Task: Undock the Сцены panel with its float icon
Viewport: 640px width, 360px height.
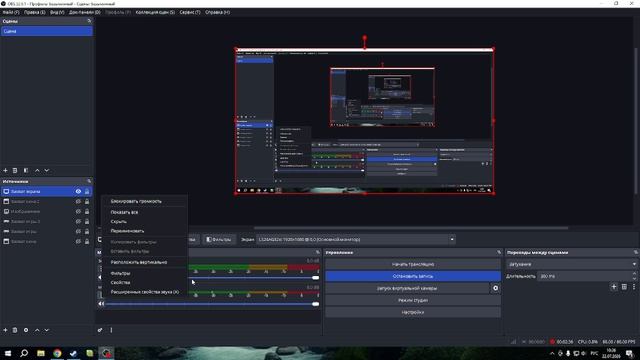Action: click(x=89, y=21)
